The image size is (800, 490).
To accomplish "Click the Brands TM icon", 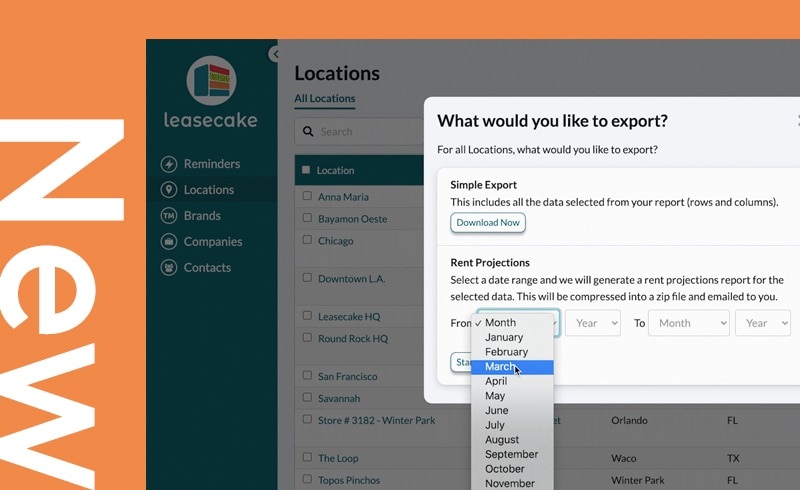I will pyautogui.click(x=169, y=216).
